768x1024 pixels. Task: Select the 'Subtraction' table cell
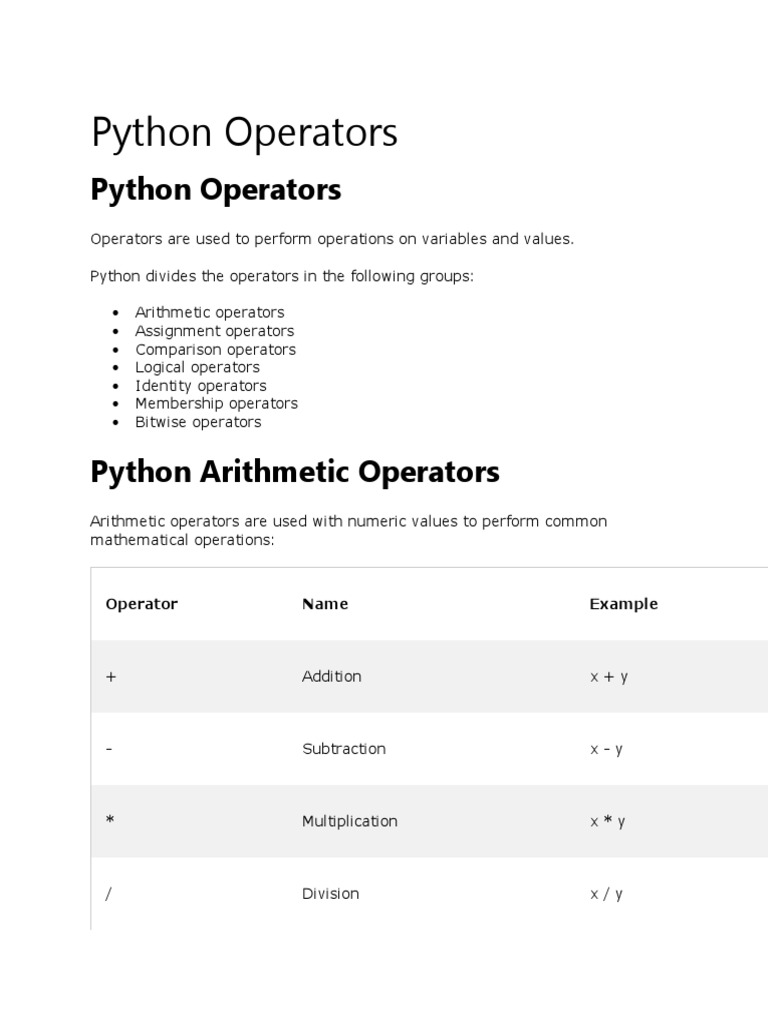click(344, 749)
